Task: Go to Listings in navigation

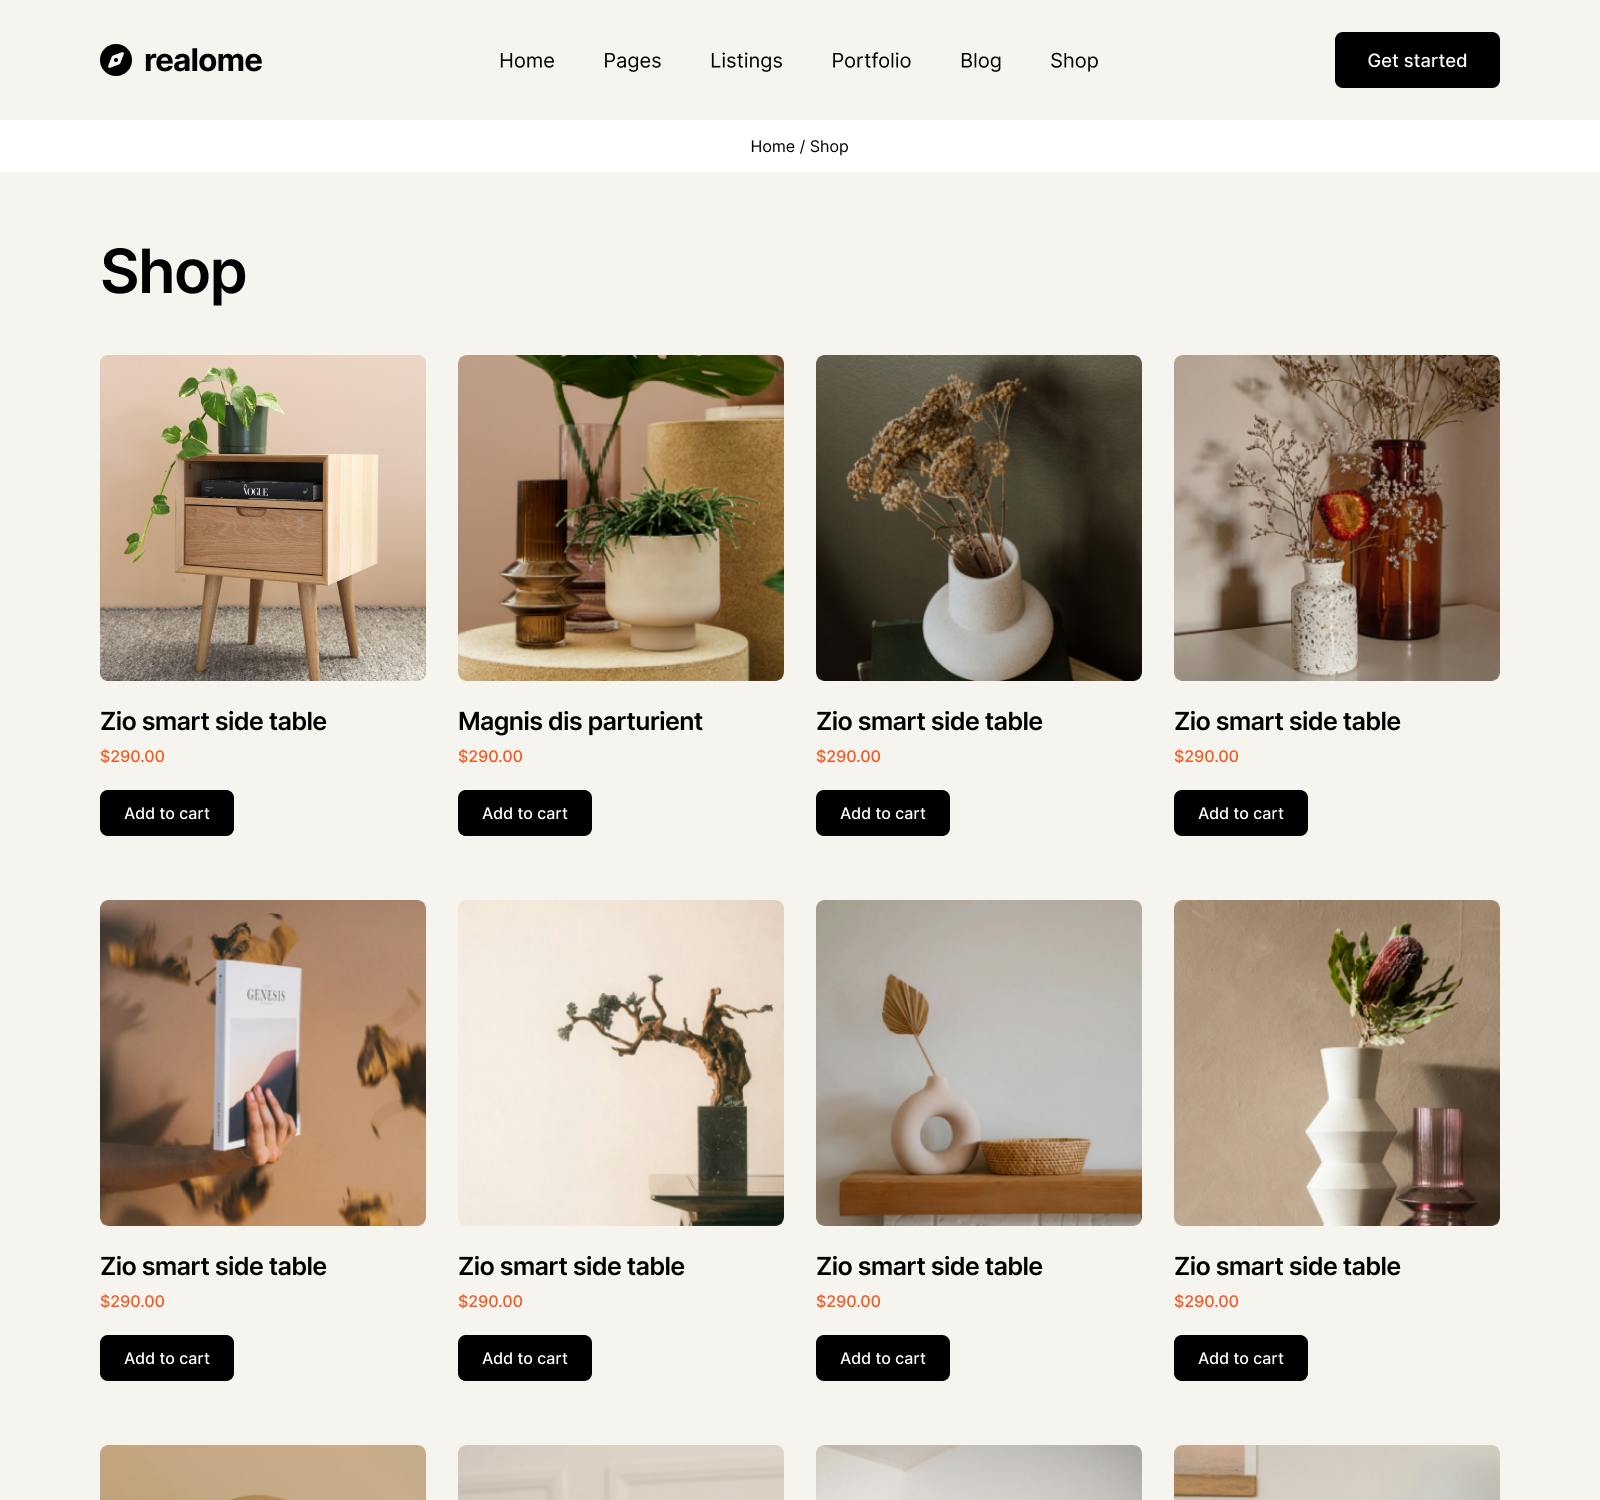Action: [746, 60]
